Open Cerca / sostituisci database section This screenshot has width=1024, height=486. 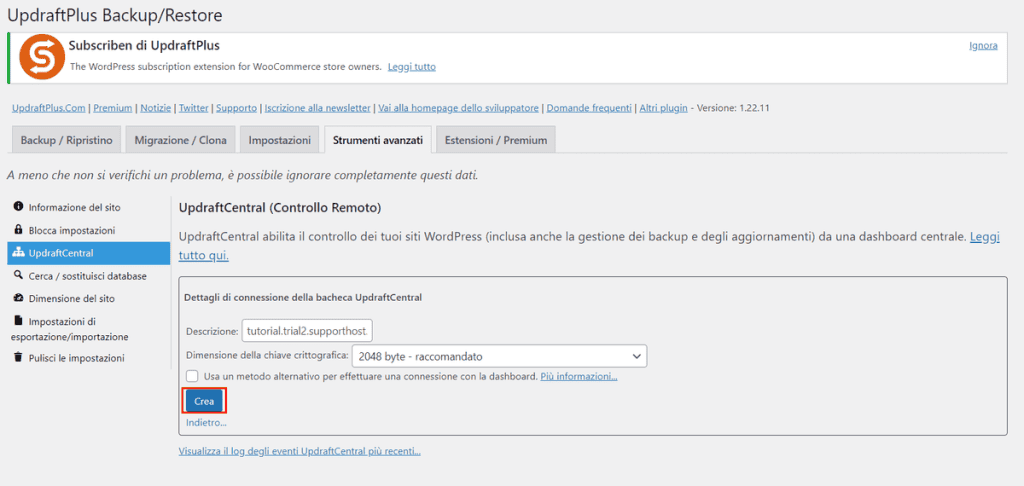point(89,276)
